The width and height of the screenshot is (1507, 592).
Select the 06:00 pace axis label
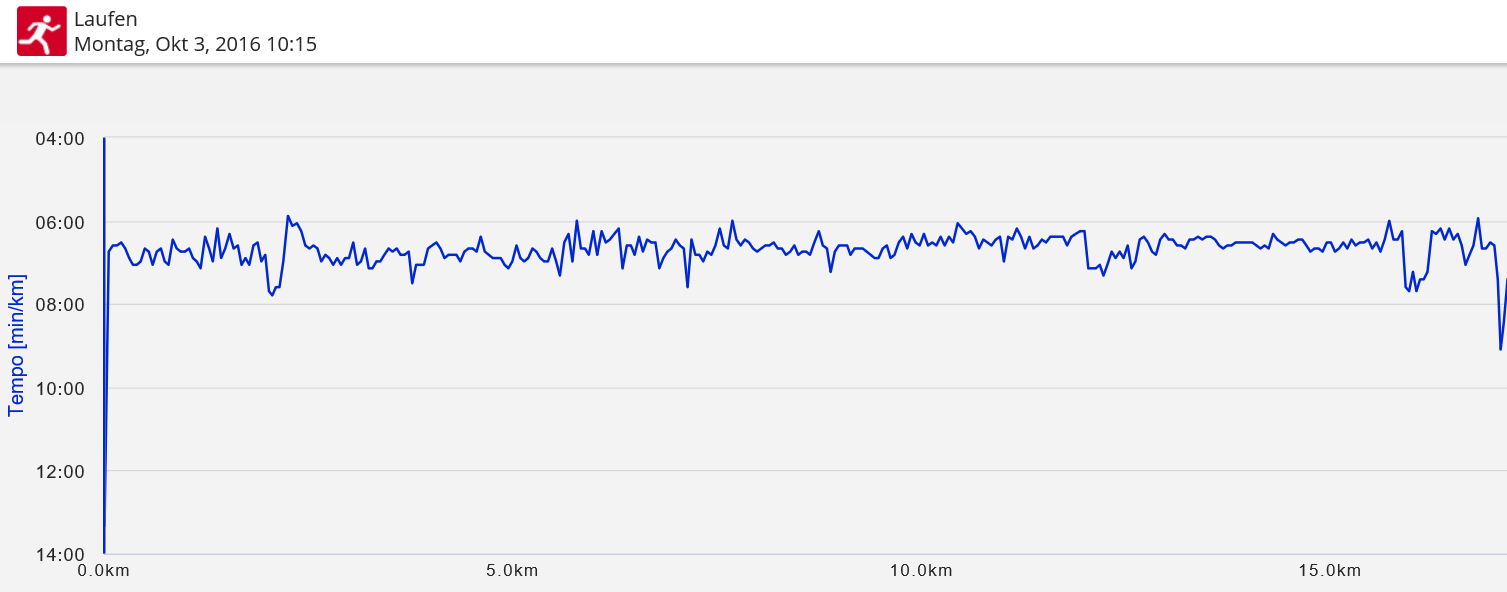click(x=59, y=222)
